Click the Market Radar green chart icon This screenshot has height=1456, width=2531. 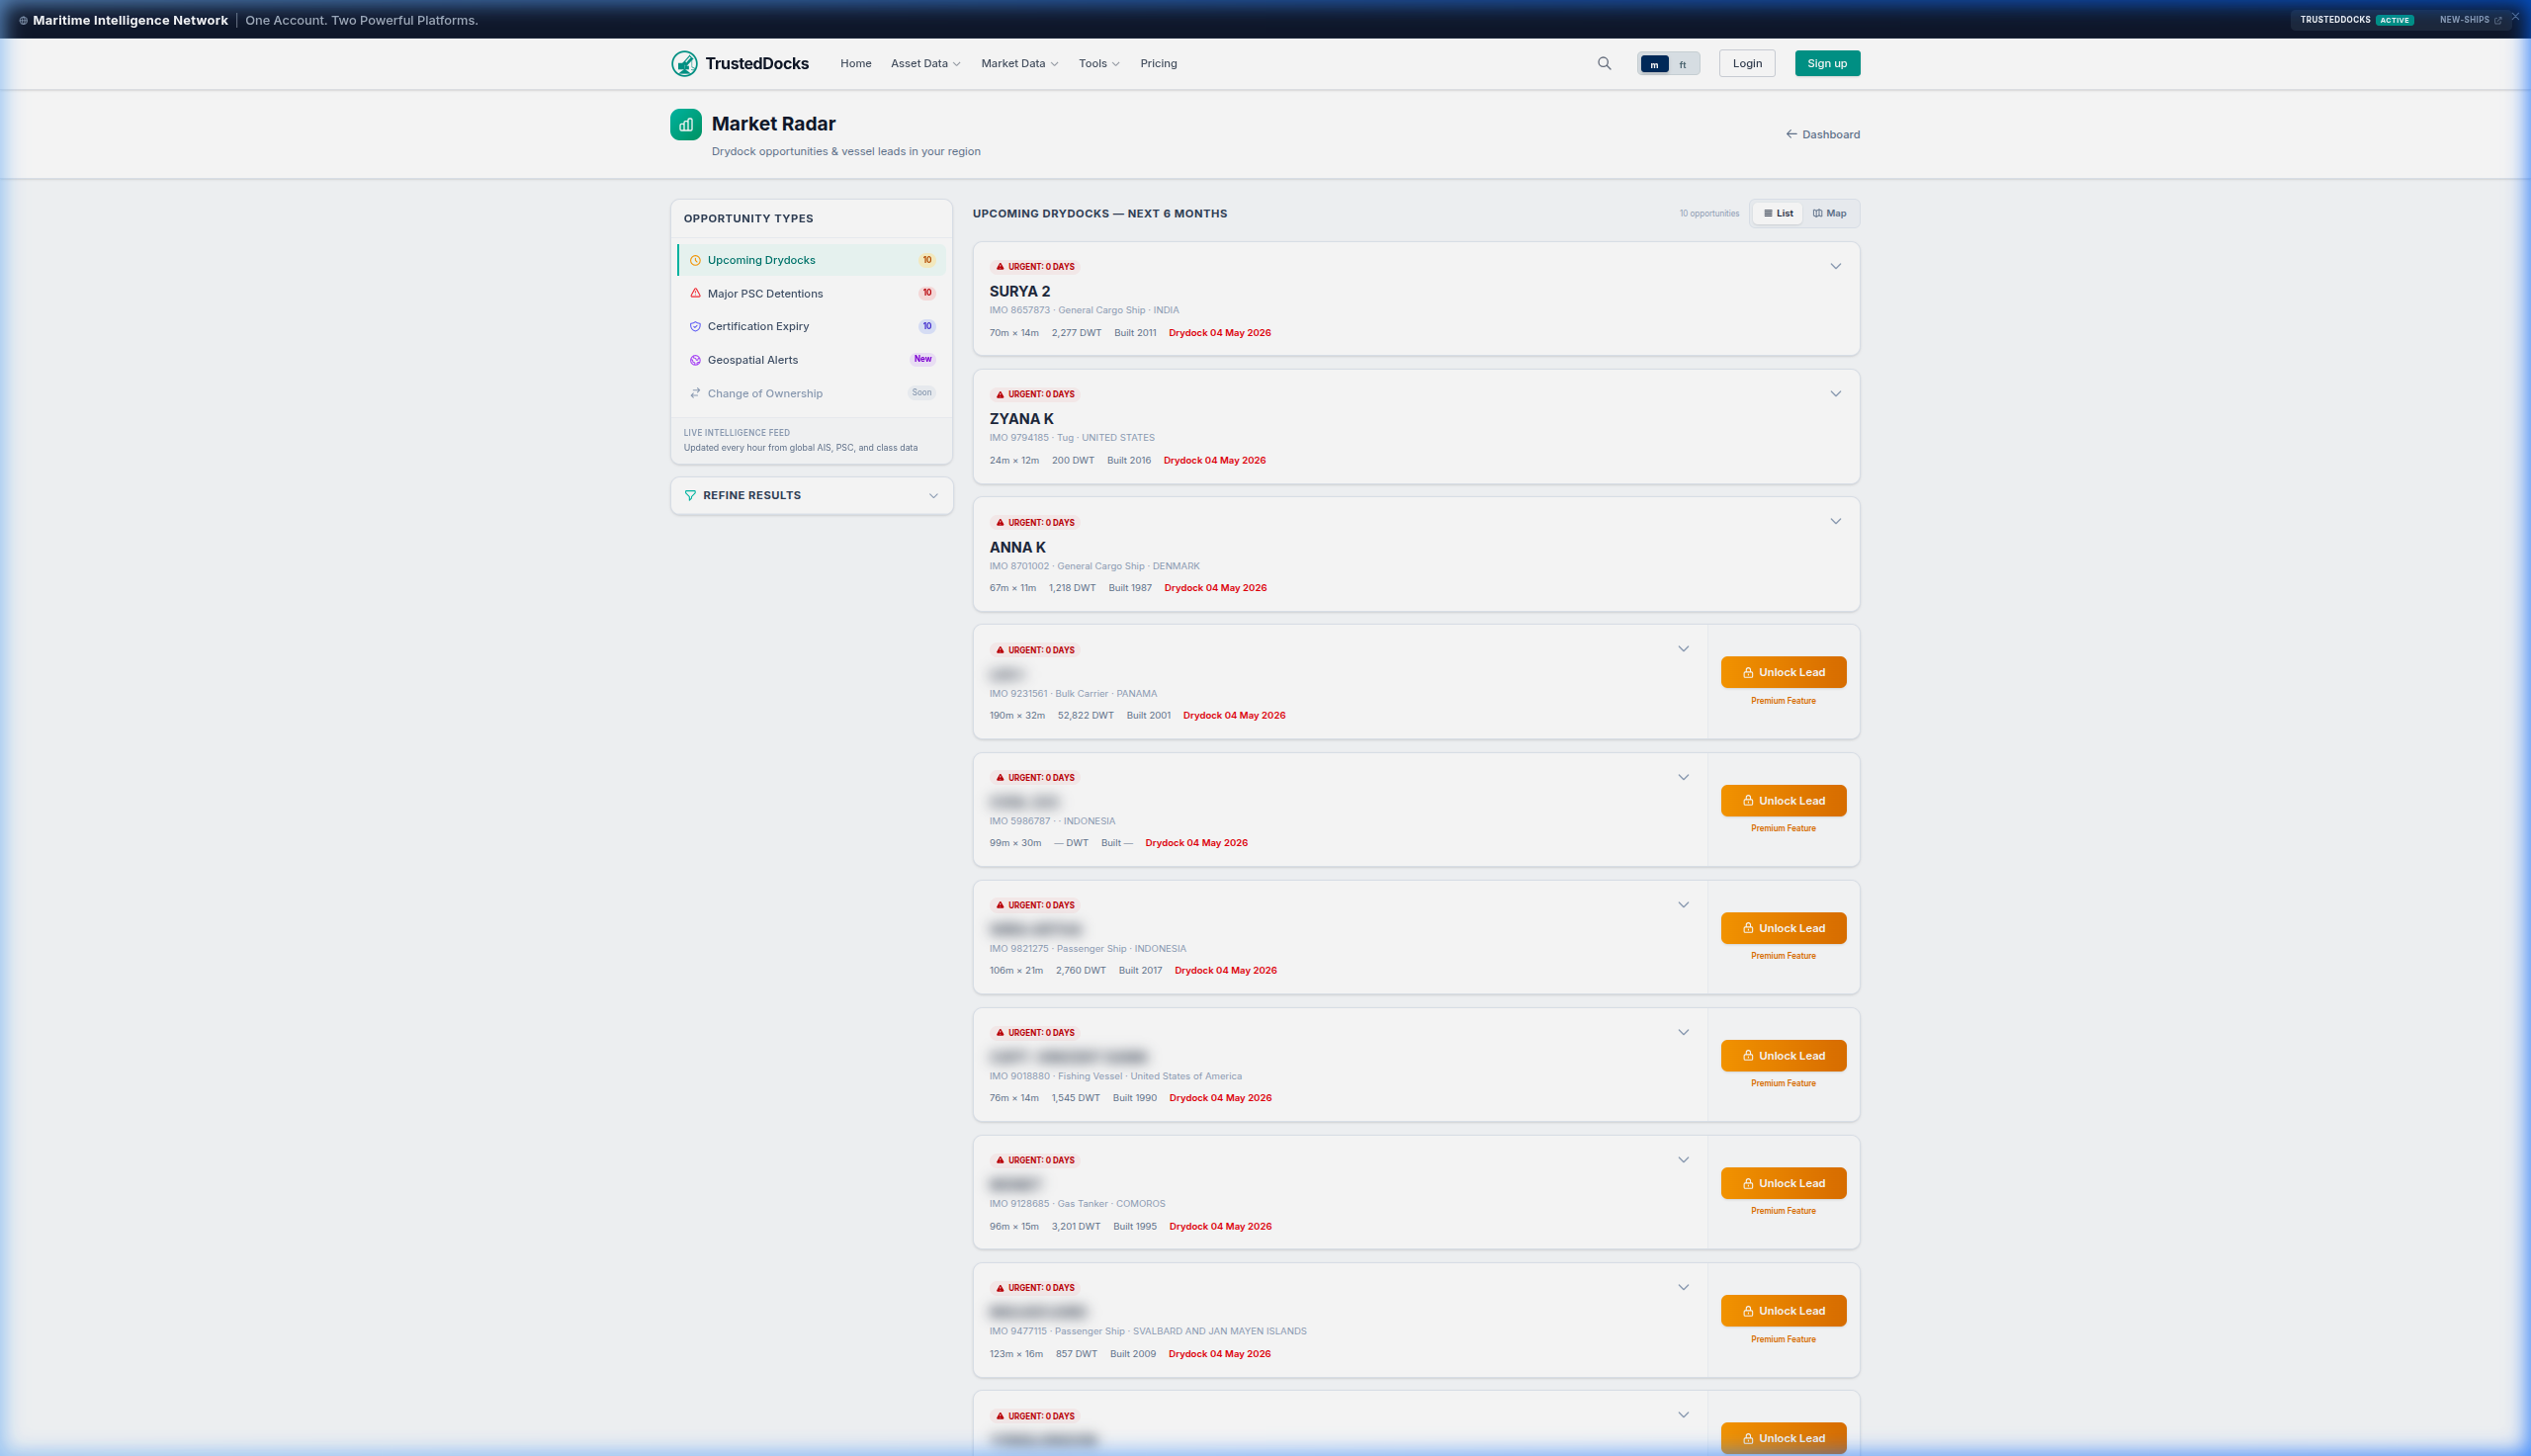point(686,125)
